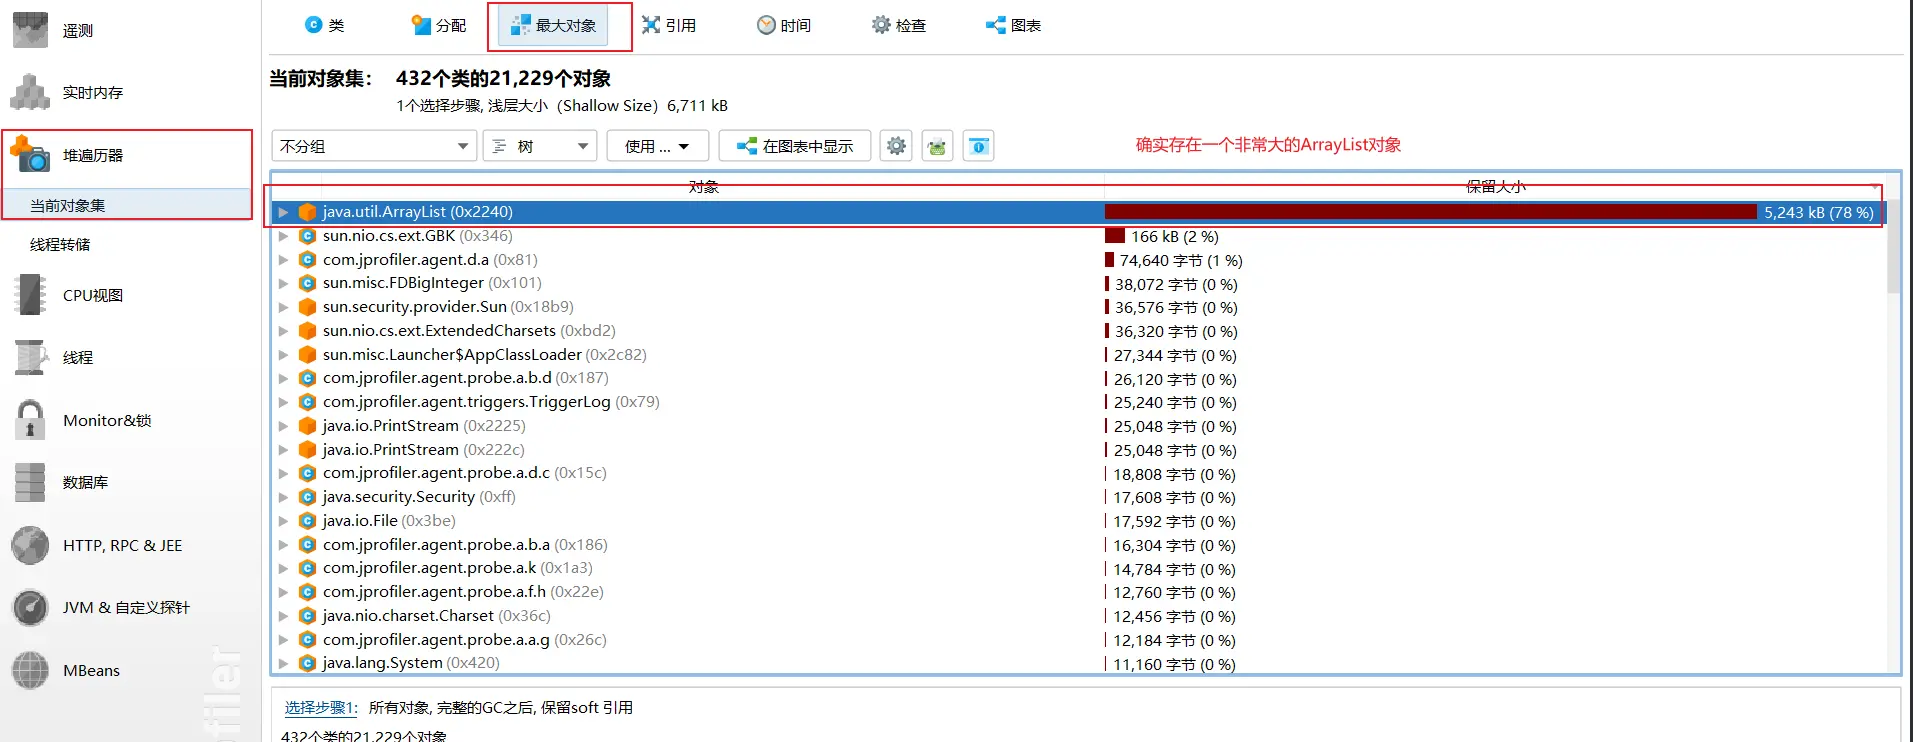Image resolution: width=1913 pixels, height=742 pixels.
Task: Click the java.lang.System class icon
Action: pos(308,663)
